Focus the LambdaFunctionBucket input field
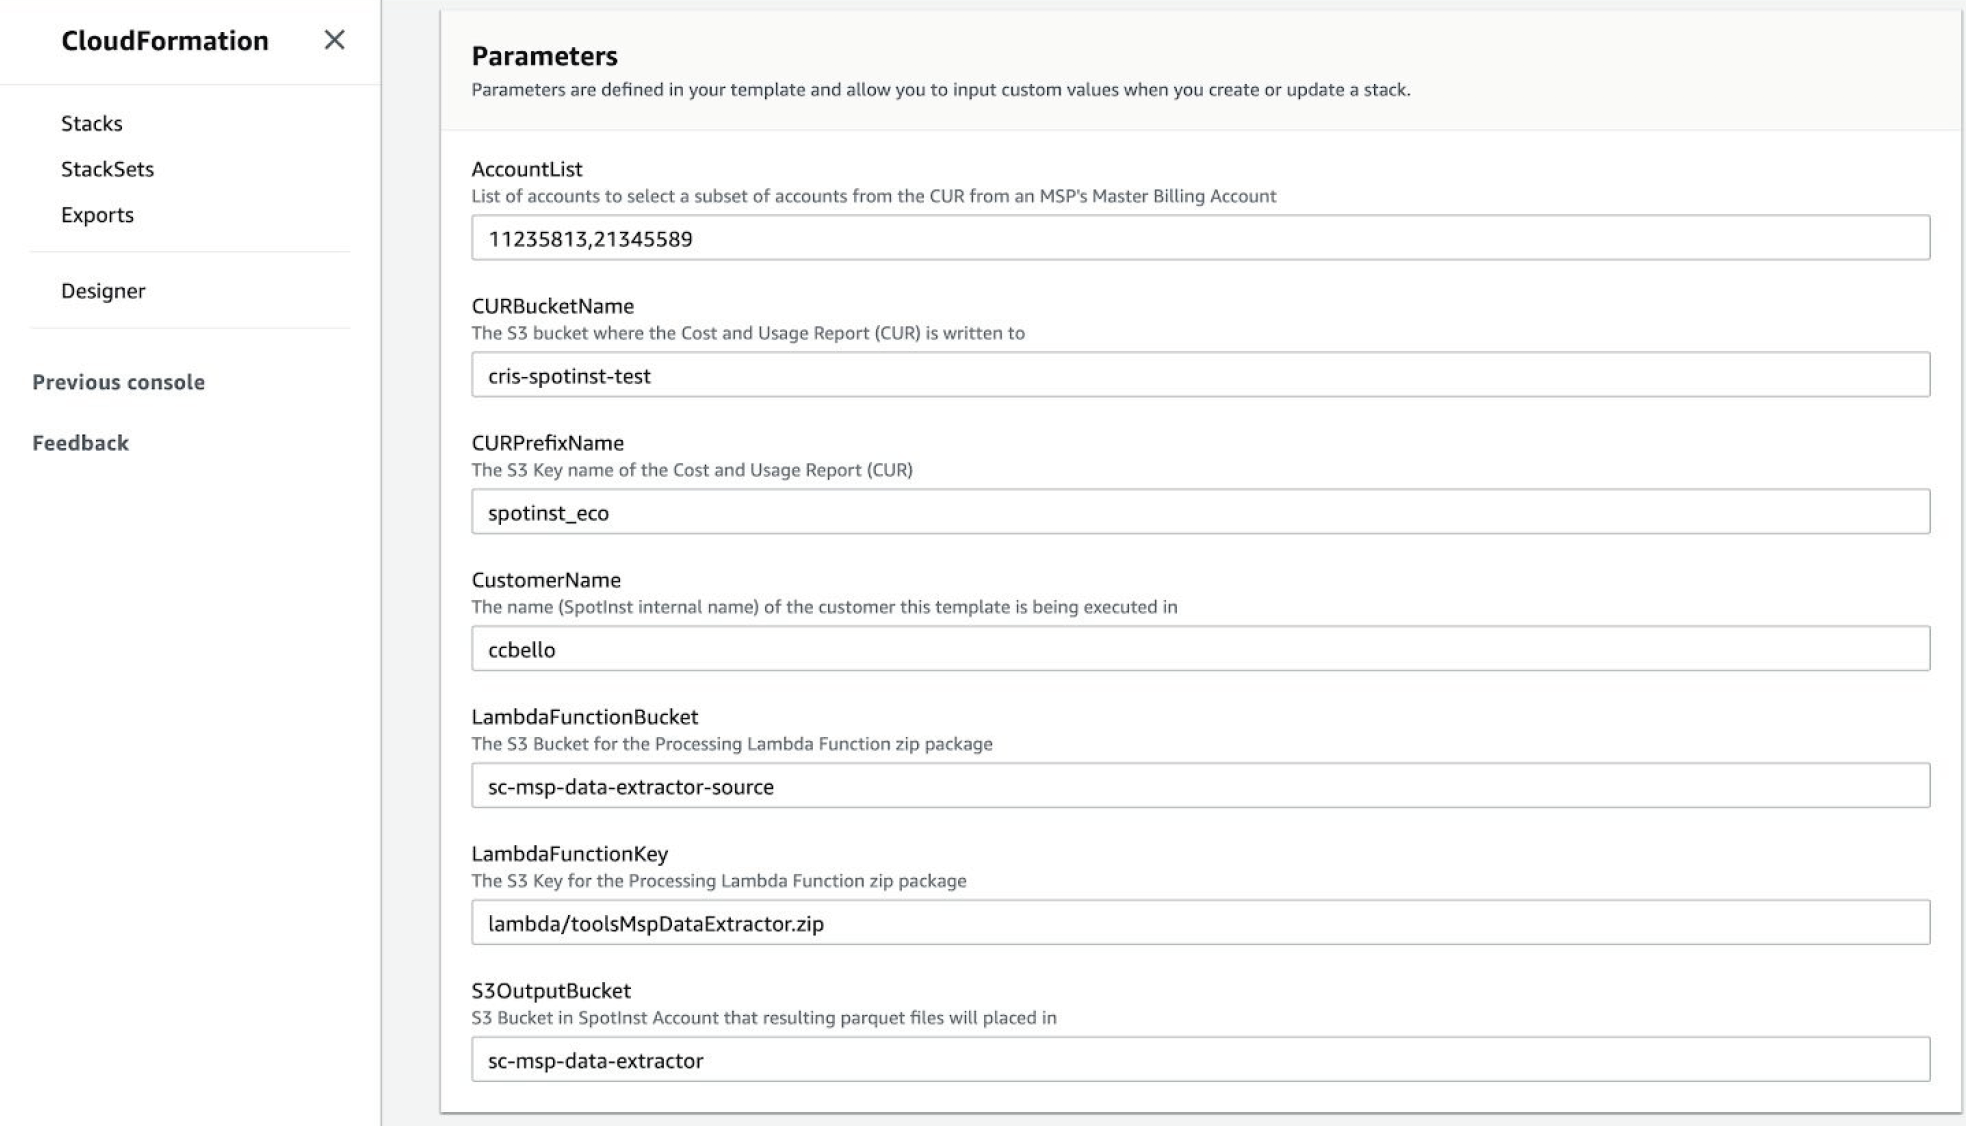 [1200, 786]
